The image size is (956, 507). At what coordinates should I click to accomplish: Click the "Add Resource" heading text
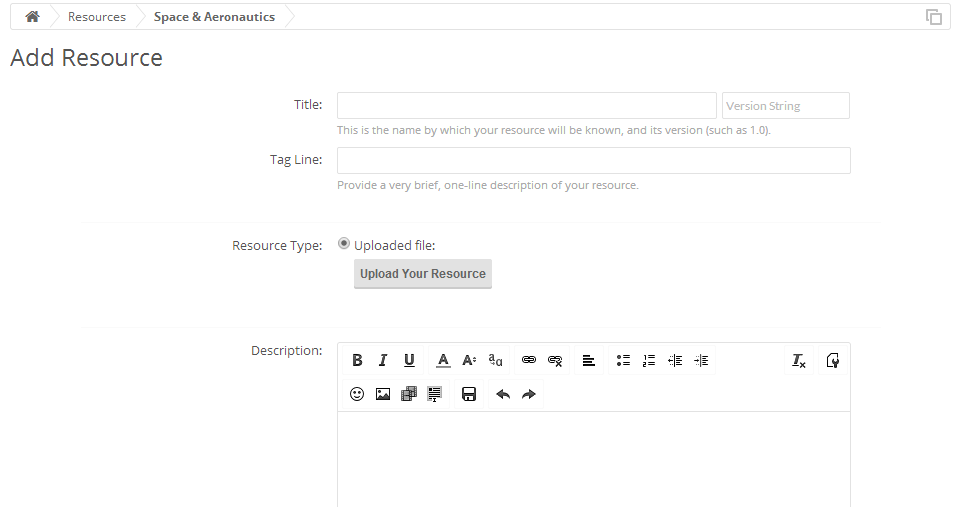[x=87, y=58]
